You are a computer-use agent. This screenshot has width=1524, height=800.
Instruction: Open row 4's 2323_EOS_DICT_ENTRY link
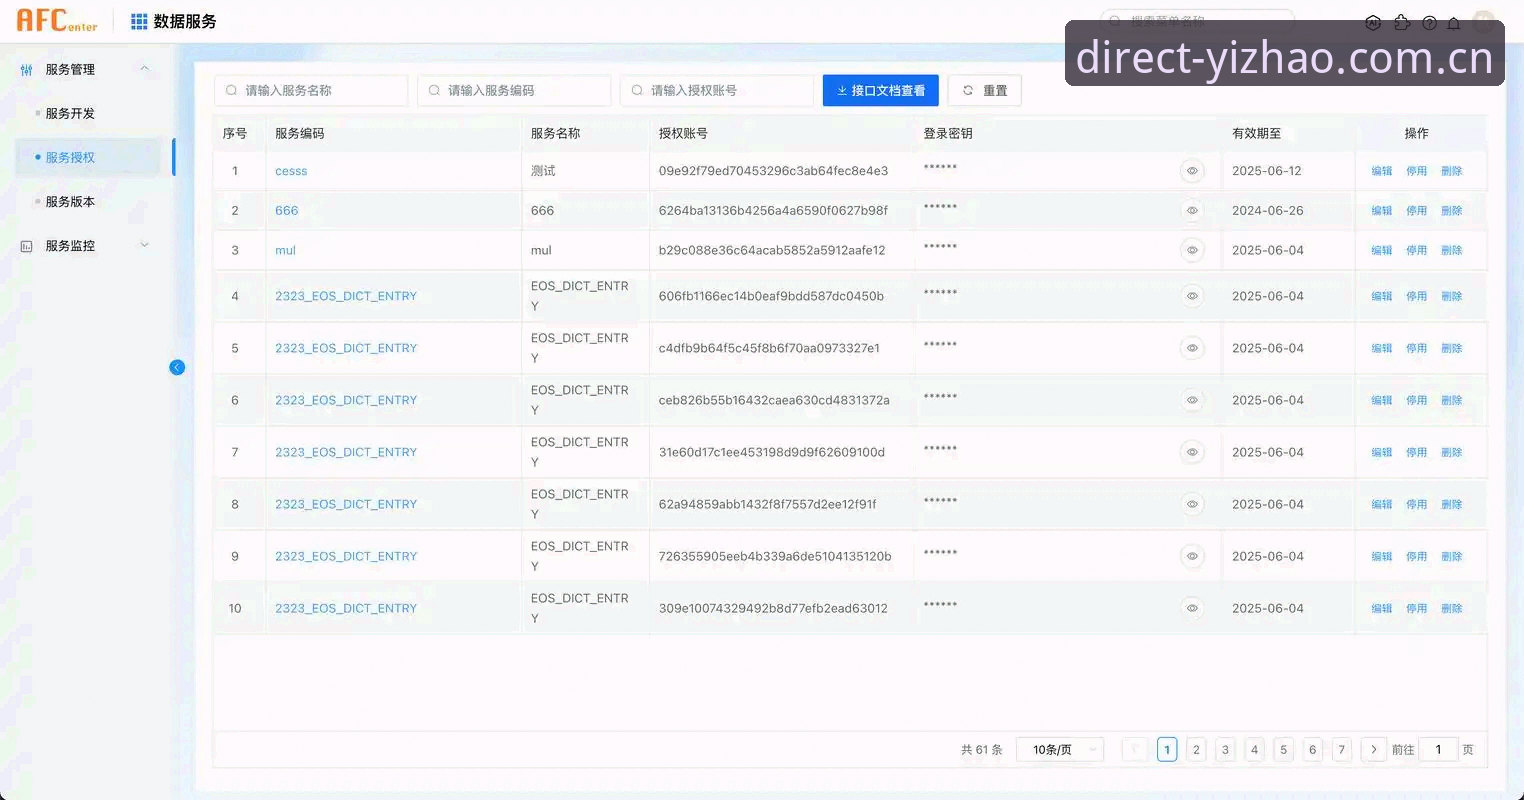(x=346, y=296)
